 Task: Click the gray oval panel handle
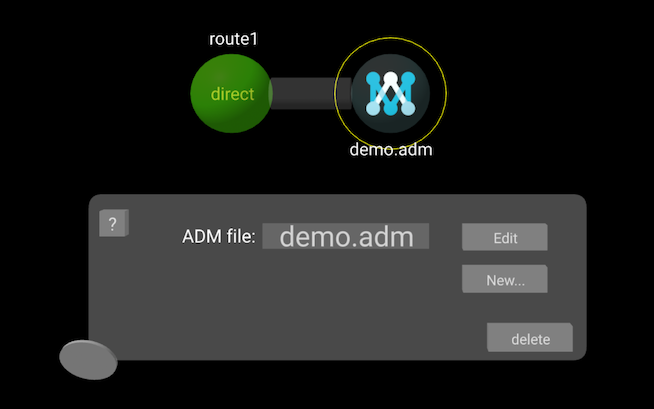coord(88,359)
